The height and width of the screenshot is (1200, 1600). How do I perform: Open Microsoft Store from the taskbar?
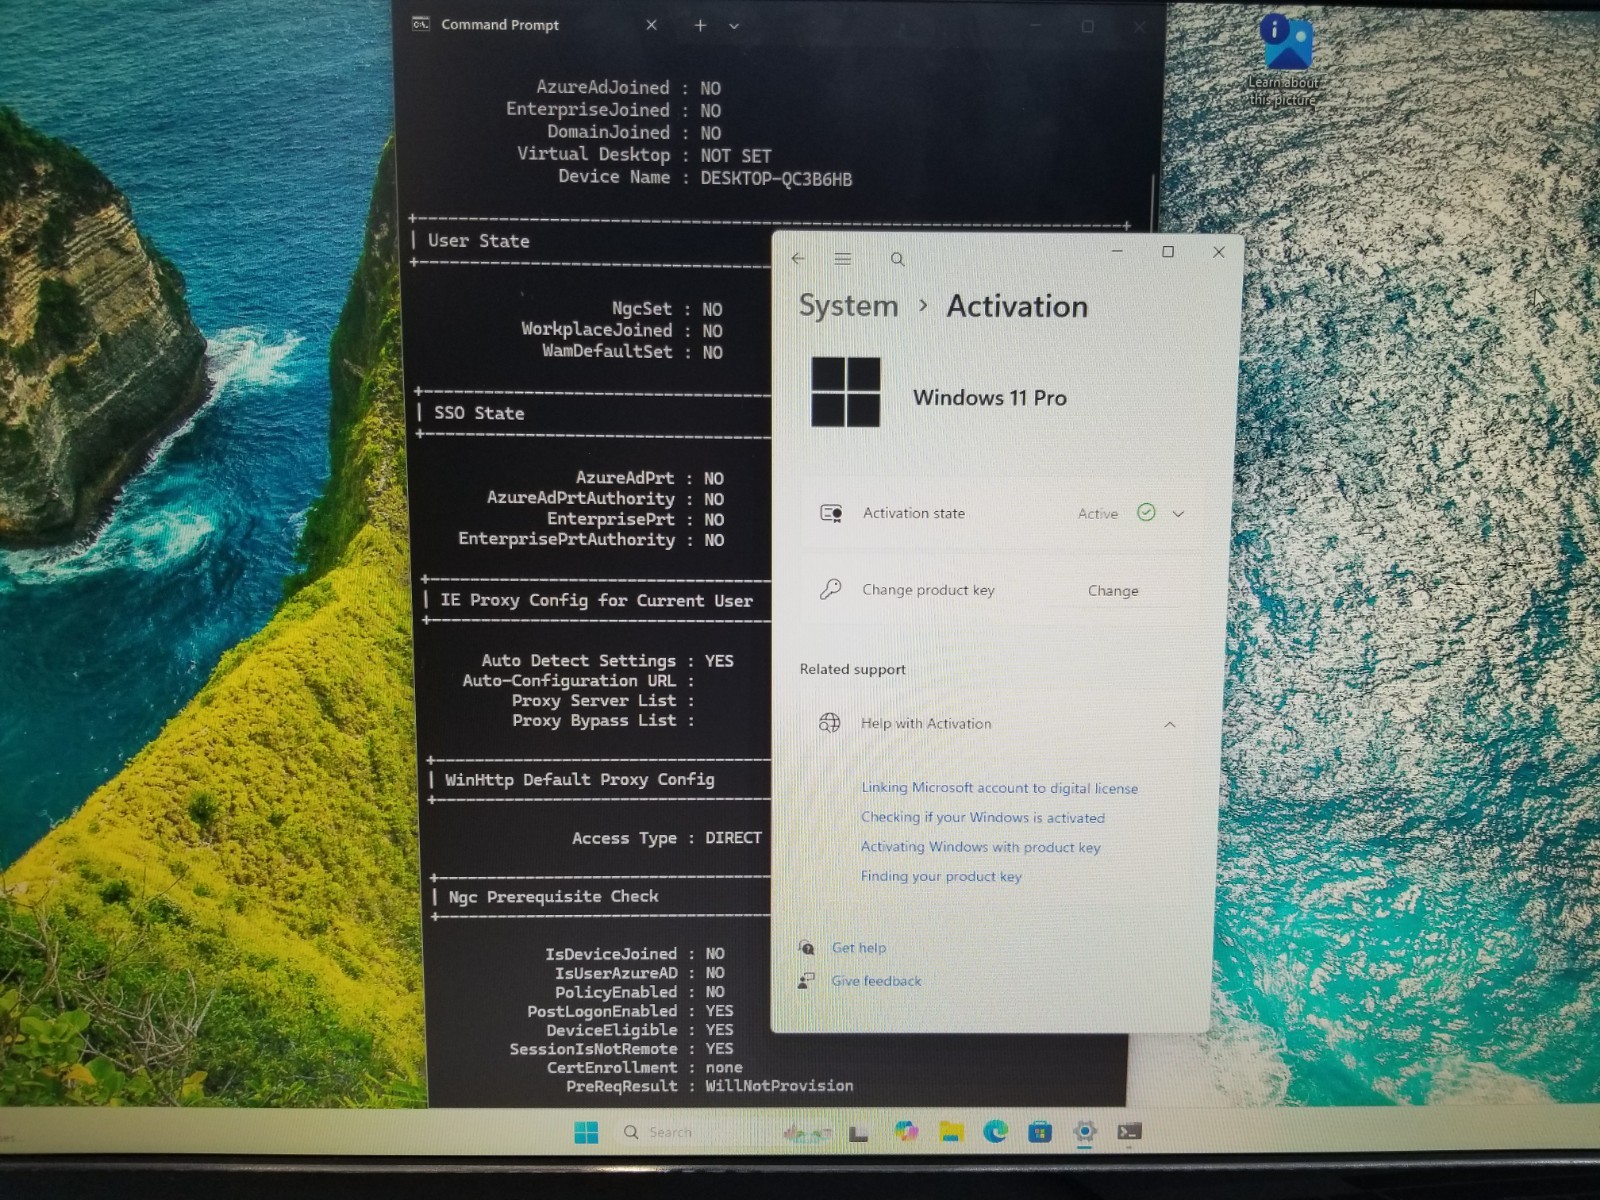pyautogui.click(x=1040, y=1132)
